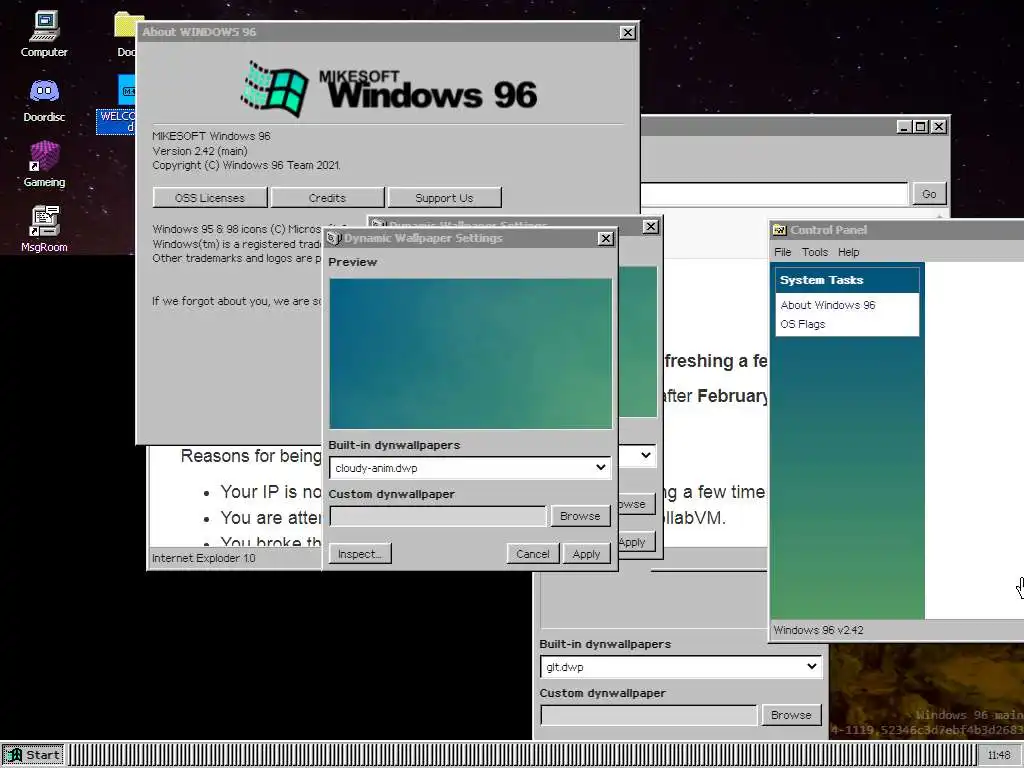Click the Control Panel title bar icon
Screen dimensions: 1024x768
(779, 230)
